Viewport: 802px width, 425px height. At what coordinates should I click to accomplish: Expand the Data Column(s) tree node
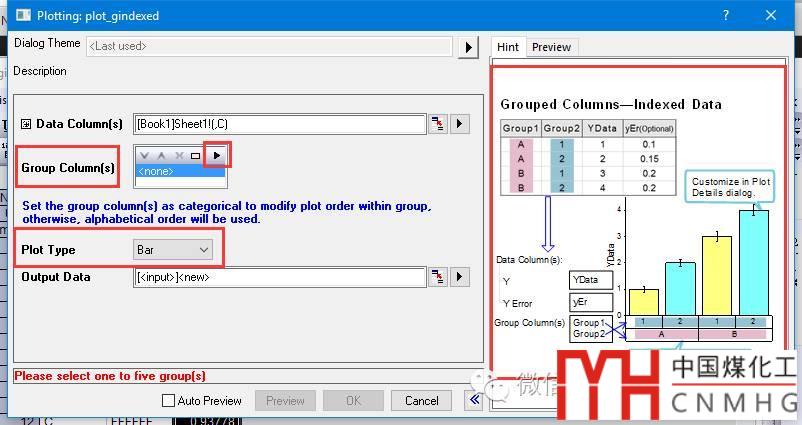coord(26,124)
